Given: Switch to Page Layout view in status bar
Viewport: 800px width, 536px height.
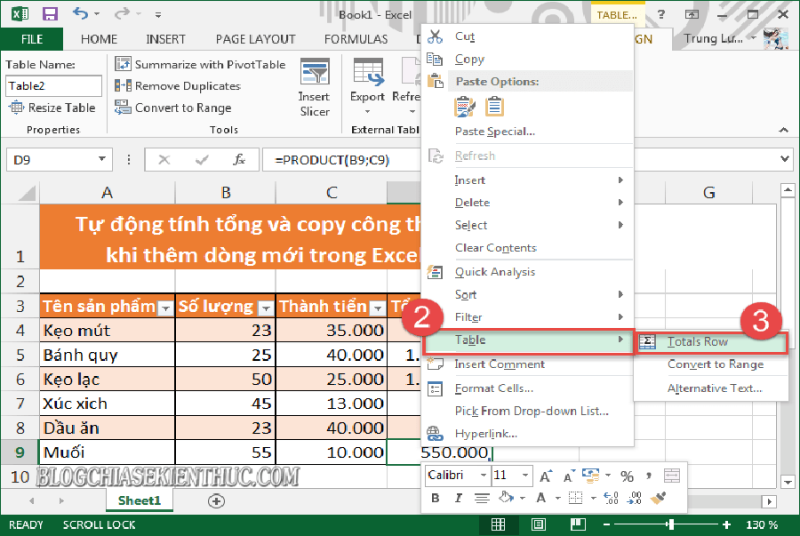Looking at the screenshot, I should [x=538, y=524].
